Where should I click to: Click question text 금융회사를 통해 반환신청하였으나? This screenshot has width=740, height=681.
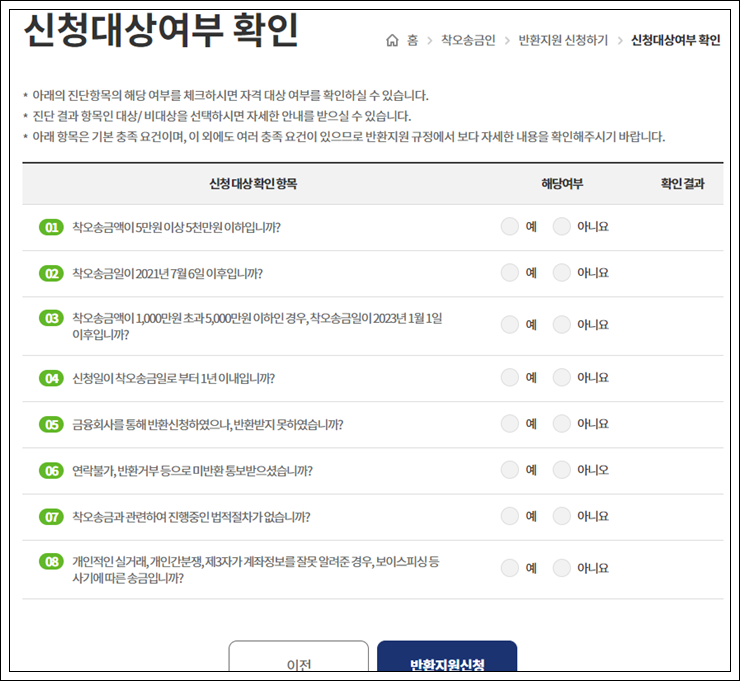pyautogui.click(x=207, y=425)
